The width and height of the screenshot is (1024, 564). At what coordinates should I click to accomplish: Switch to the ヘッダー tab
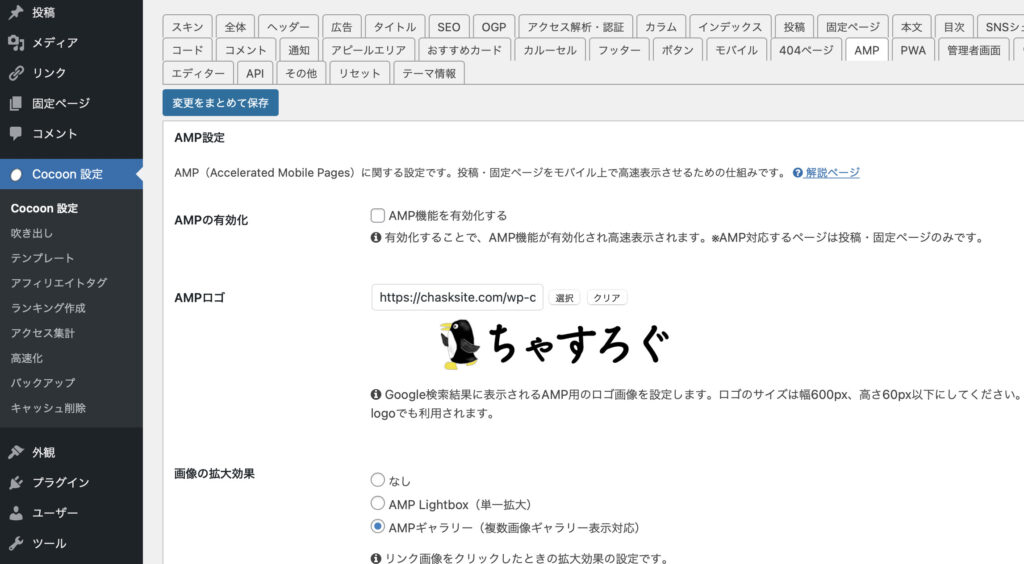point(288,27)
